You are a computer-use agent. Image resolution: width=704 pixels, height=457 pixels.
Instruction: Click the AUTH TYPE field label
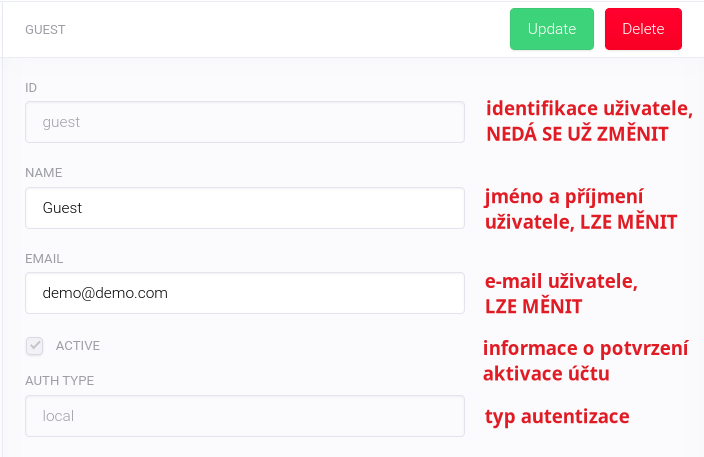click(x=58, y=380)
